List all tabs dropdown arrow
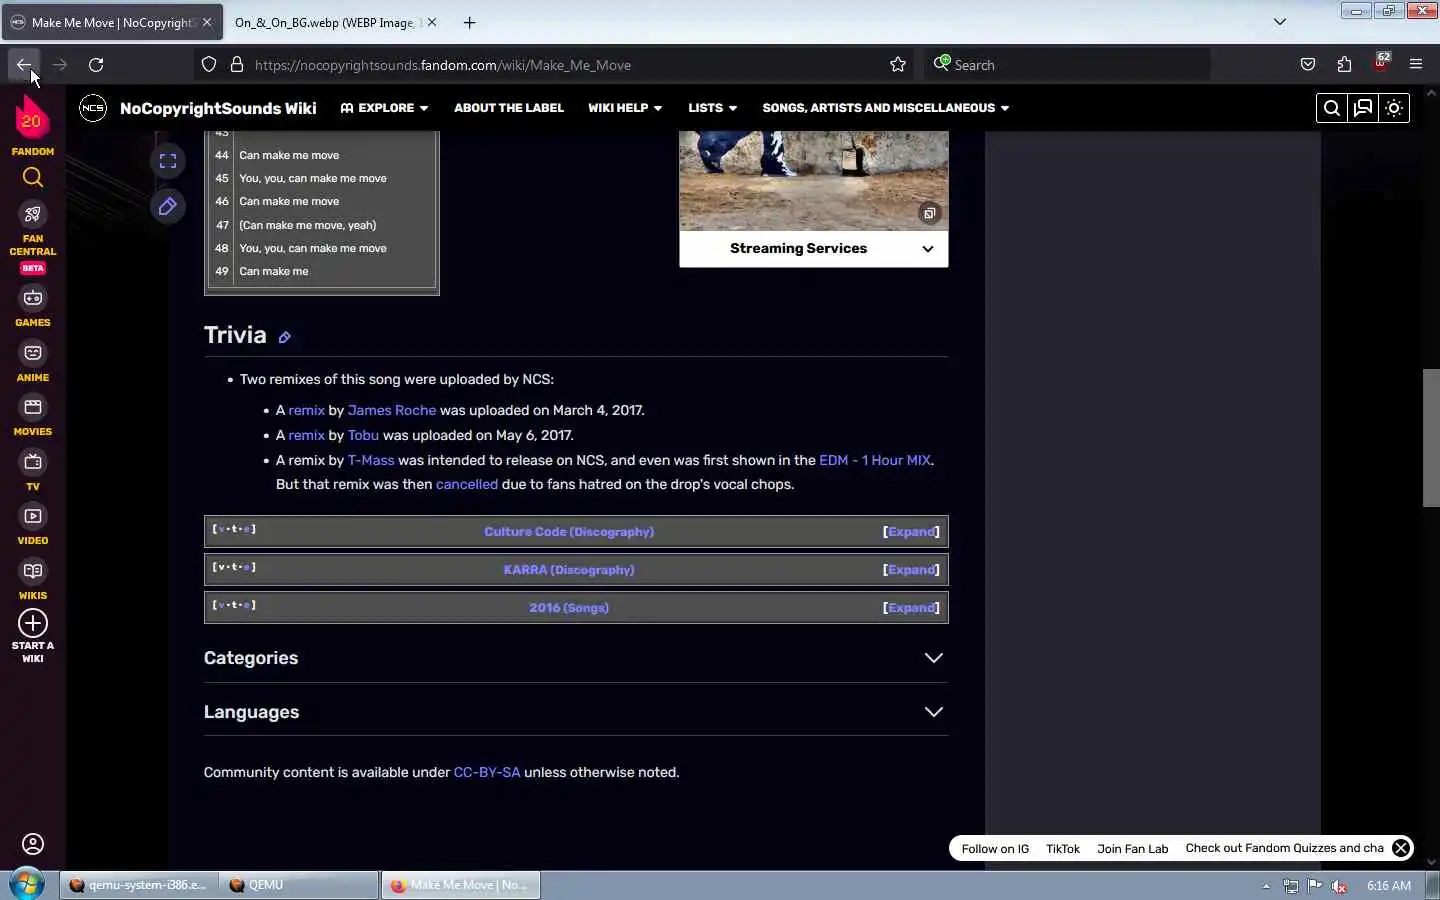Viewport: 1440px width, 900px height. (x=1280, y=22)
